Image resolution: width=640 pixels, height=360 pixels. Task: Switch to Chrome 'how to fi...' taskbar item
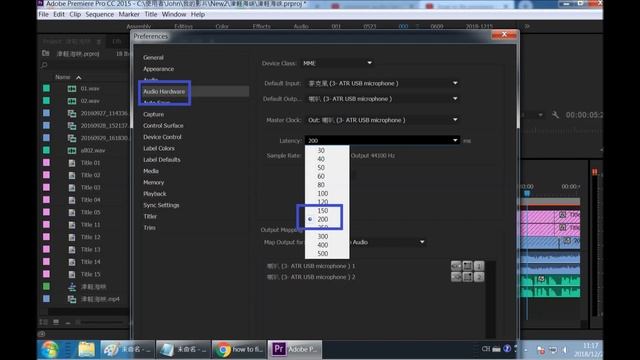coord(239,349)
